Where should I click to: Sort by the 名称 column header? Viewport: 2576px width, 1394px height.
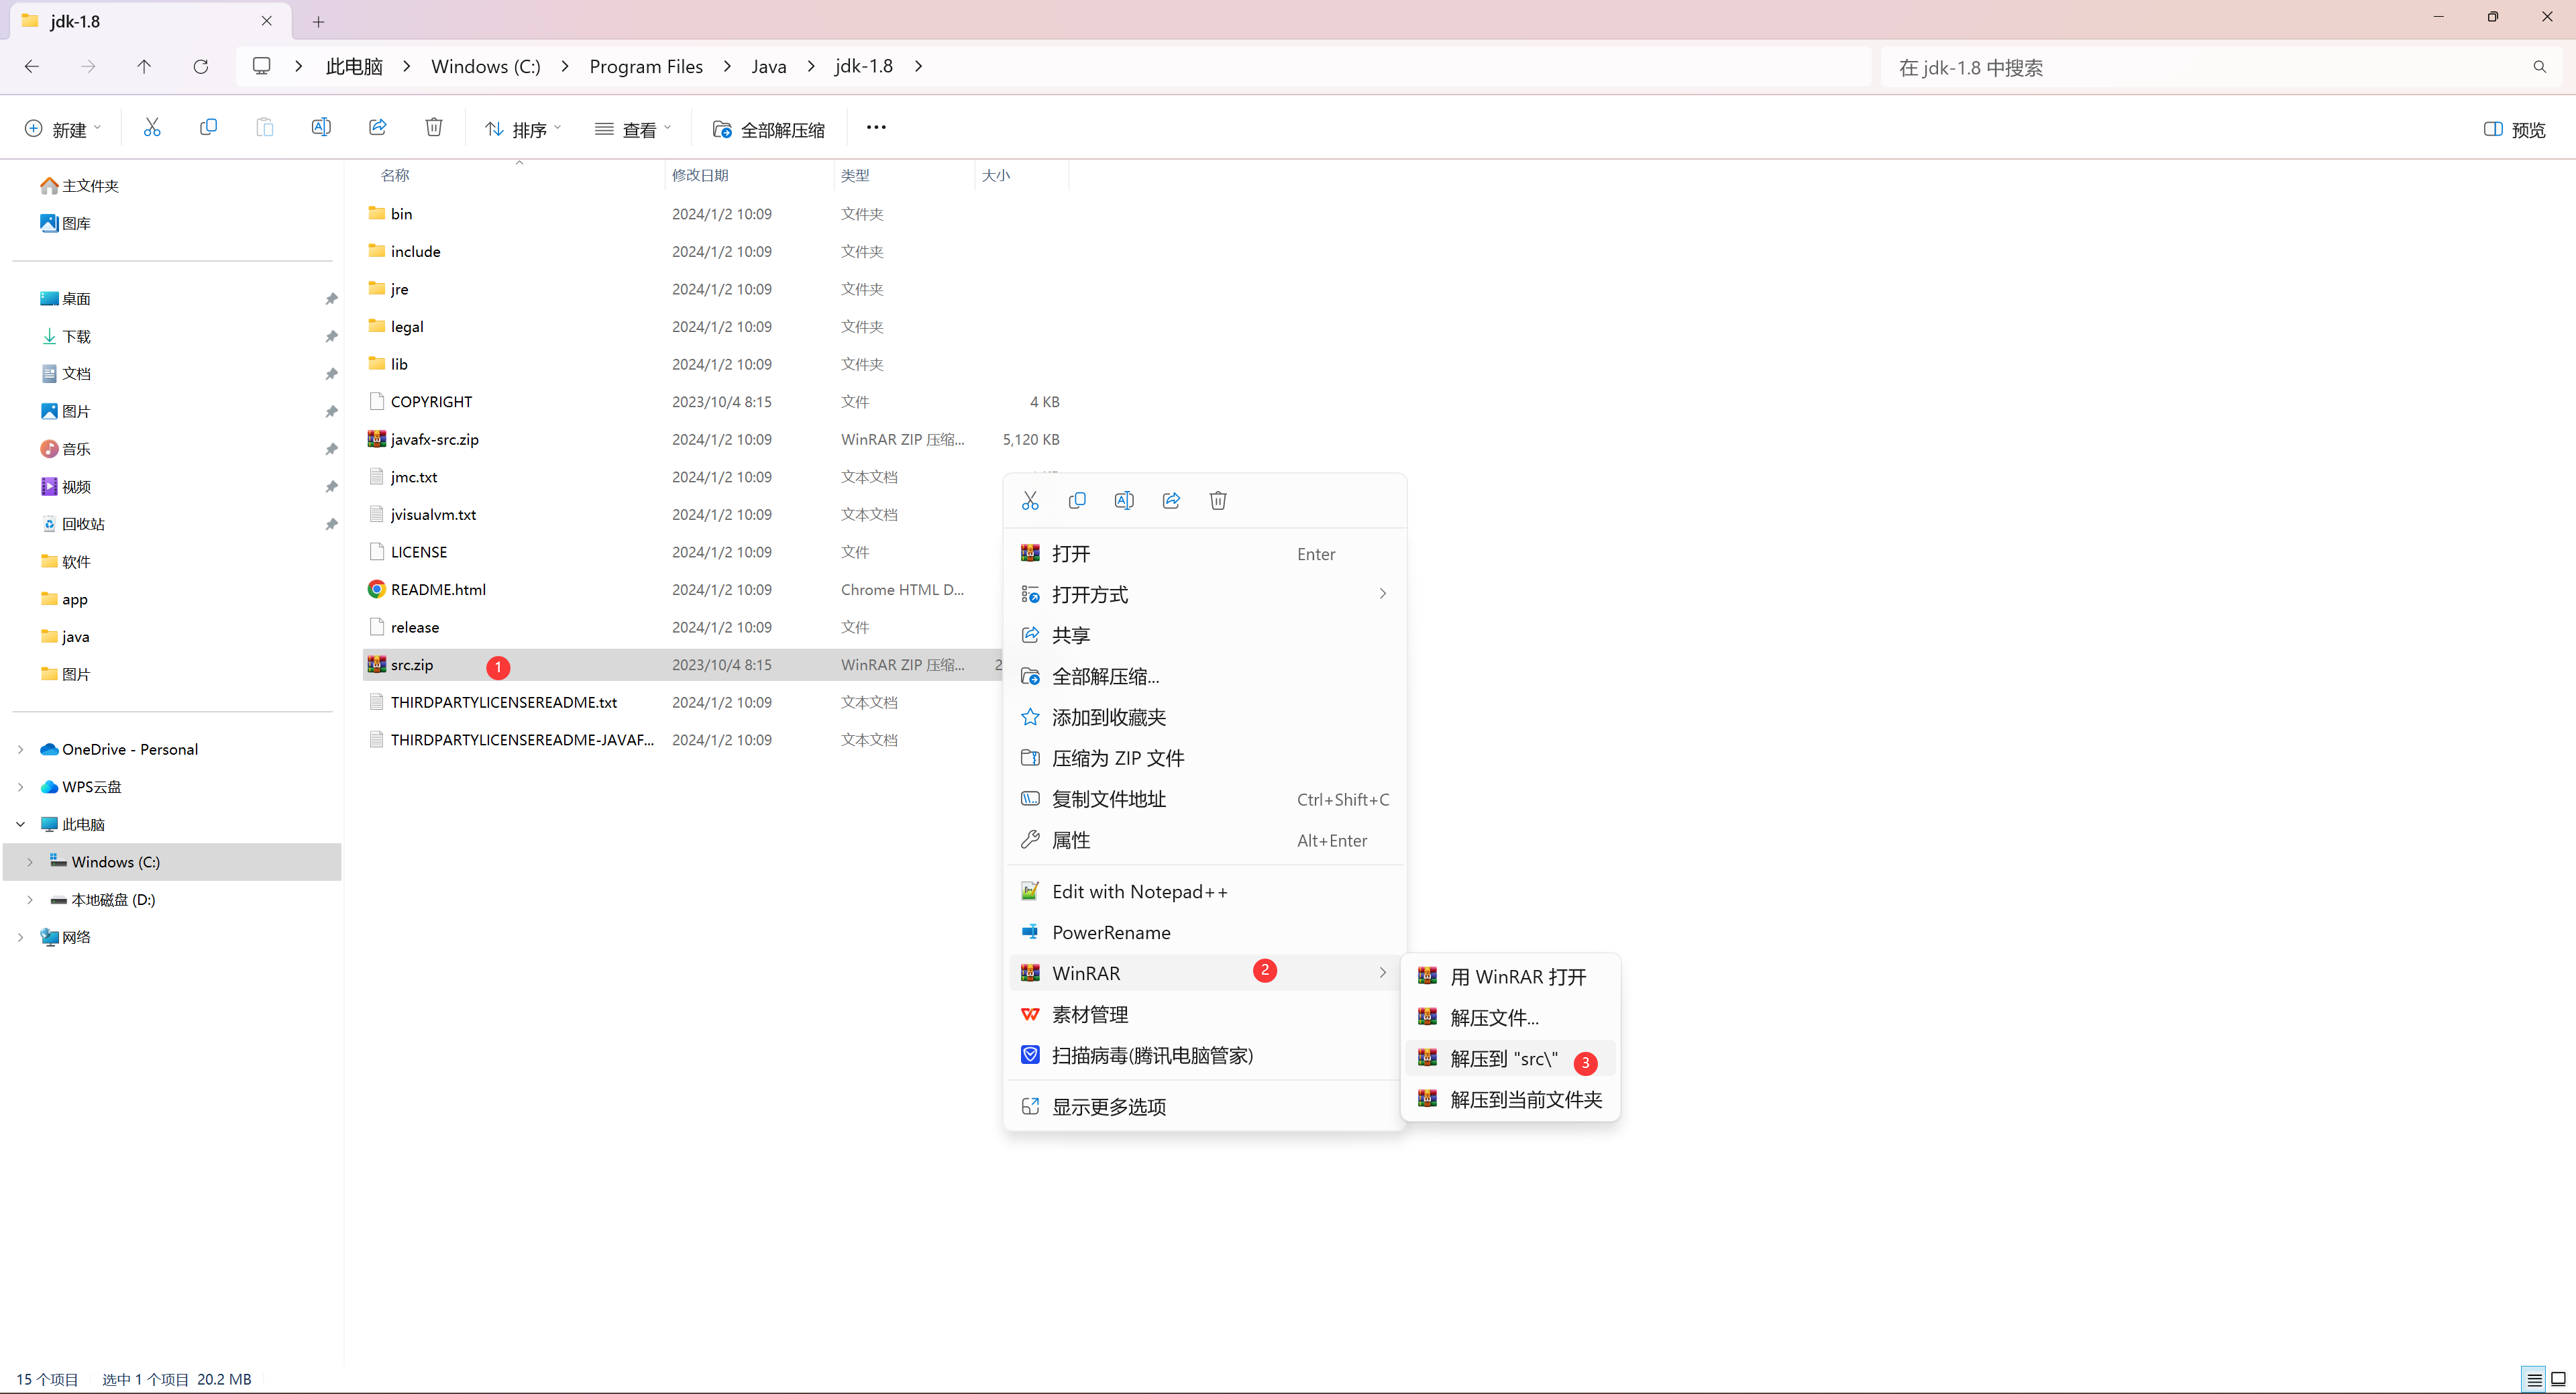point(514,175)
